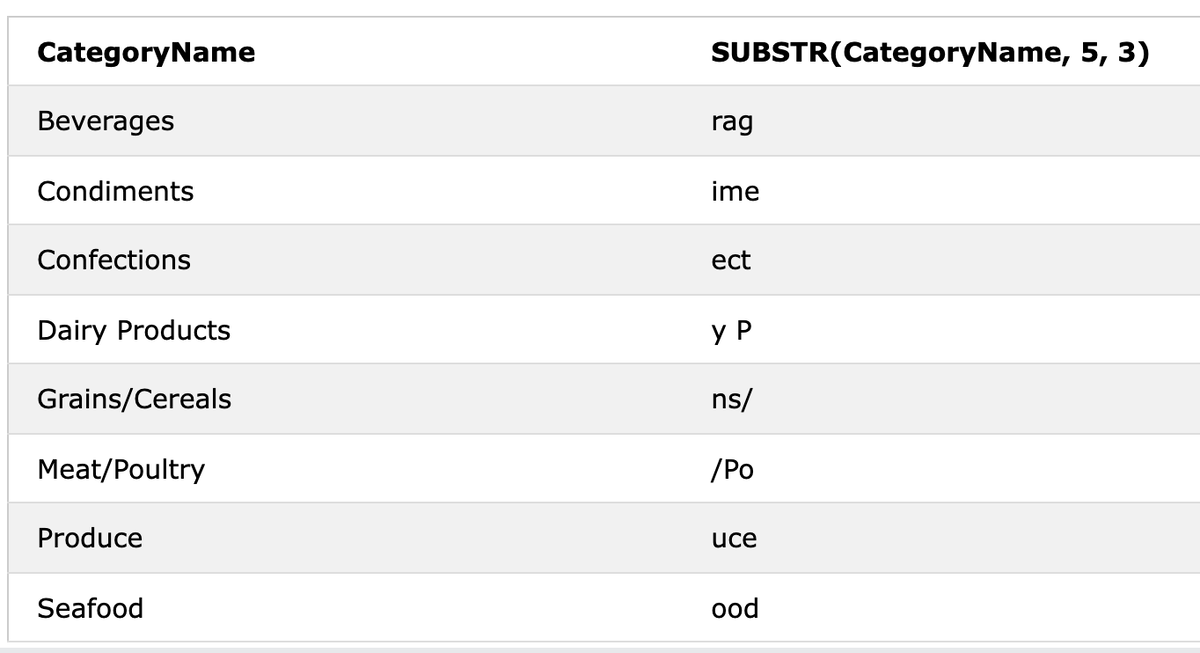The height and width of the screenshot is (653, 1200).
Task: Click empty space right of 'Seafood' text
Action: (415, 608)
